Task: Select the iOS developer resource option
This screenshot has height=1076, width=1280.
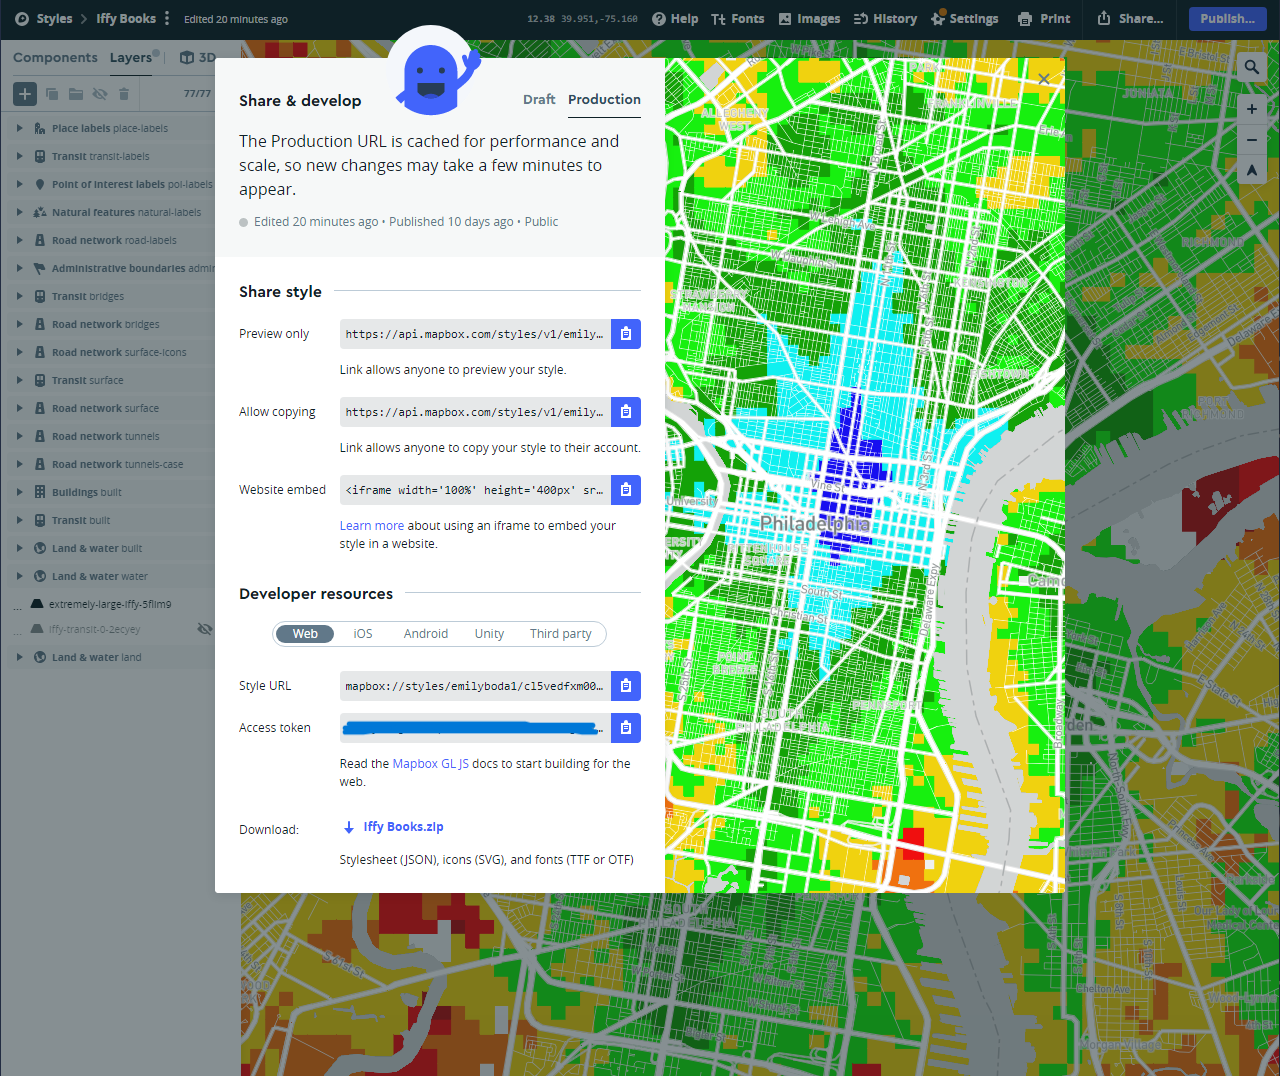Action: tap(362, 634)
